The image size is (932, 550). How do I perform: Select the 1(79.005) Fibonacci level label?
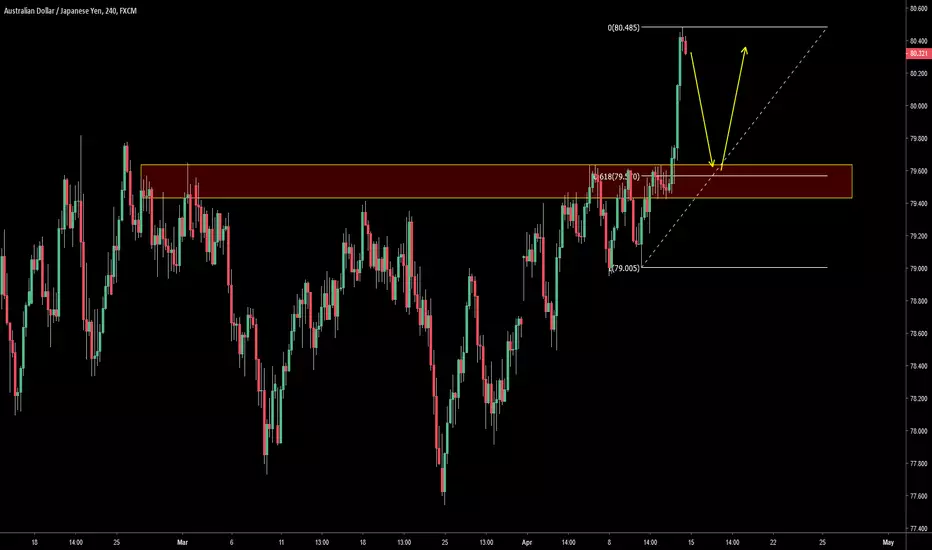[x=624, y=268]
